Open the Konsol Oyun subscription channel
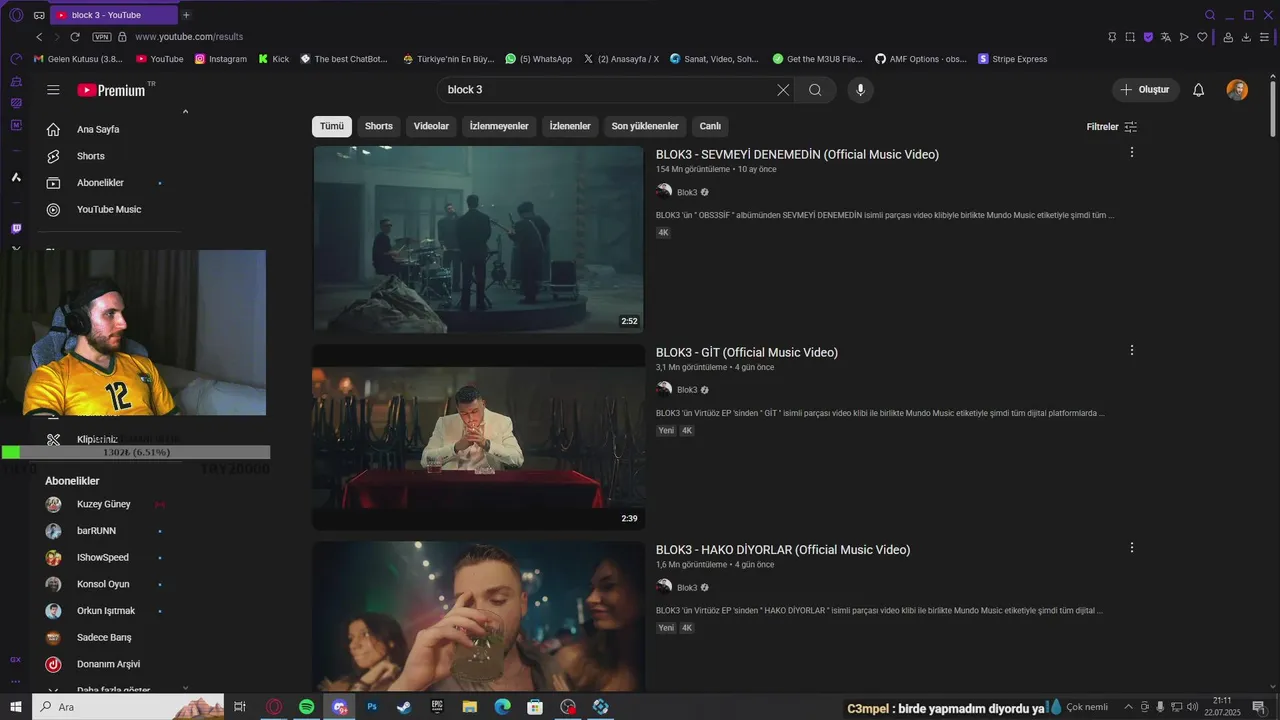This screenshot has height=720, width=1280. coord(103,584)
